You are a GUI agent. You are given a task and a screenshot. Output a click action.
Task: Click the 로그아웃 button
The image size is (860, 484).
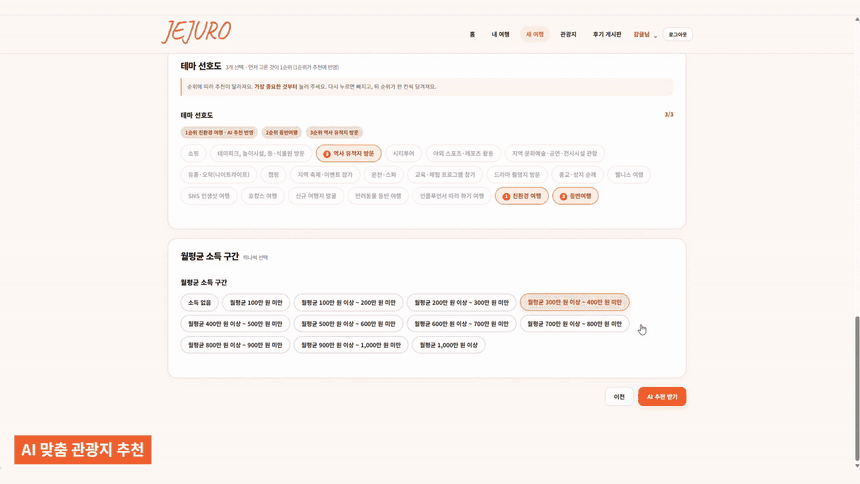[677, 35]
